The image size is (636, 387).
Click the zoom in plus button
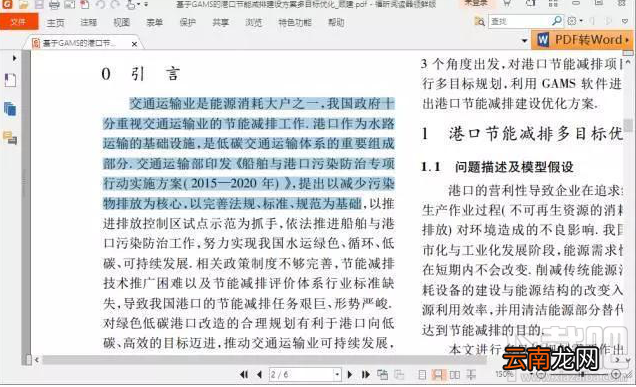(616, 374)
